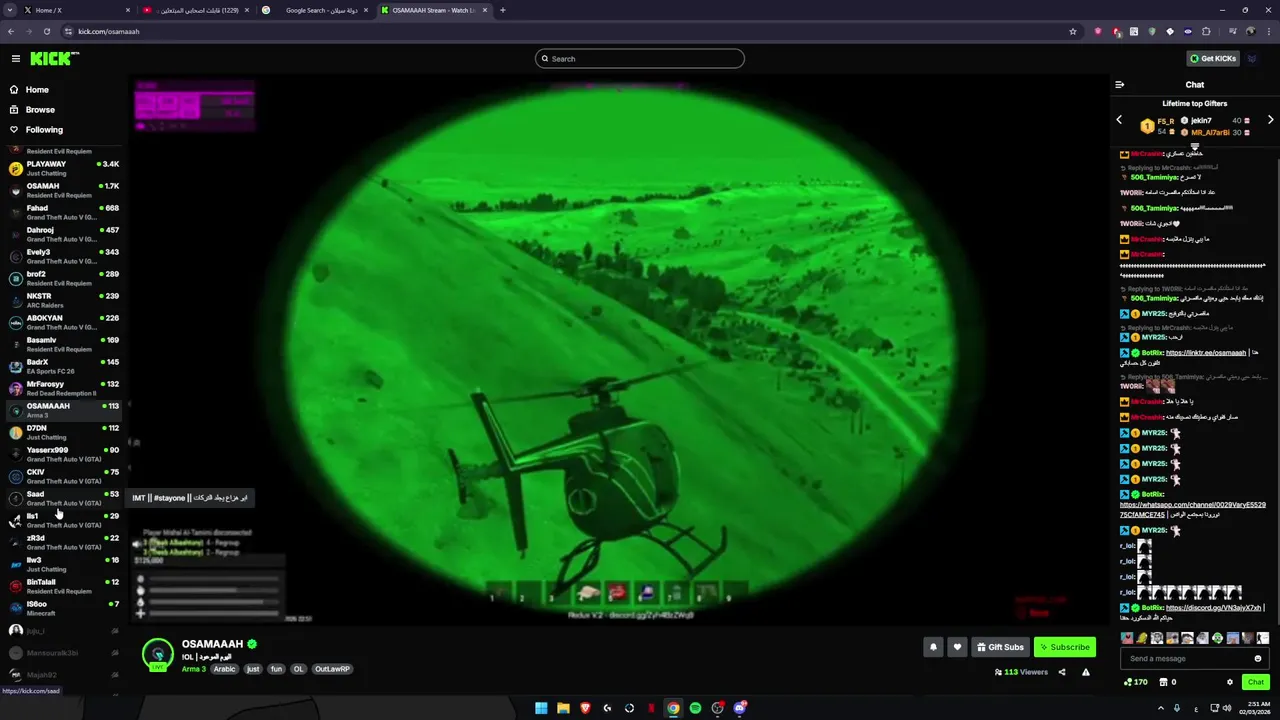
Task: Switch to the Home / X tab
Action: [75, 10]
